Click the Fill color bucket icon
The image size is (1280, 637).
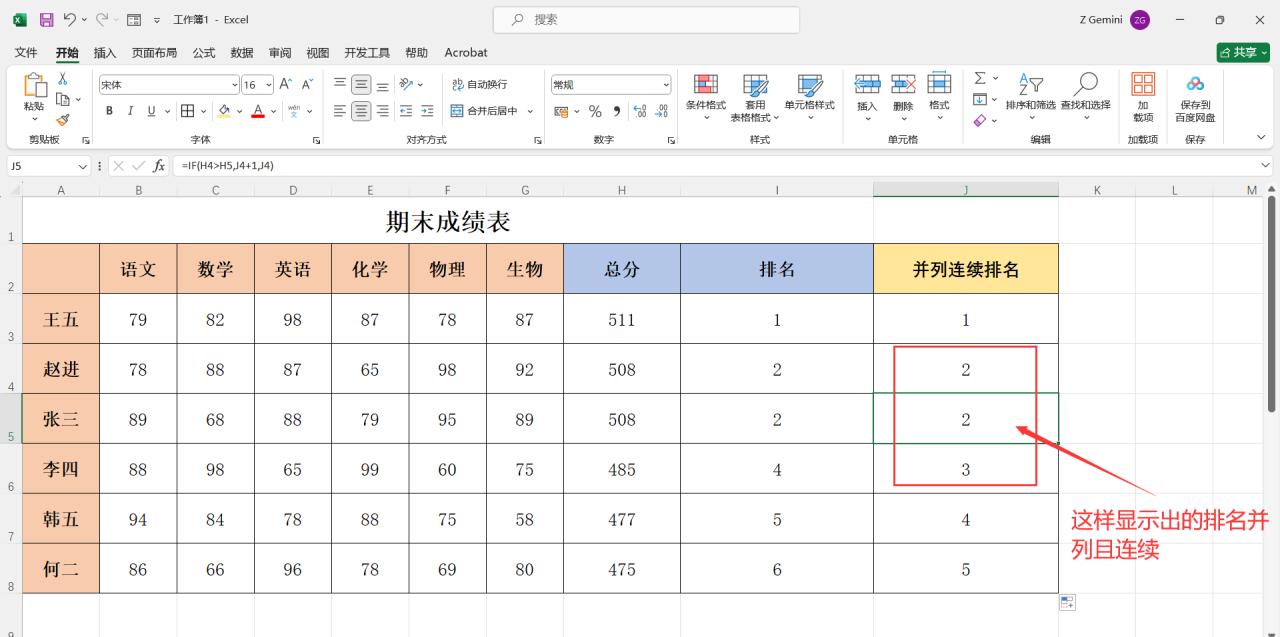(224, 111)
